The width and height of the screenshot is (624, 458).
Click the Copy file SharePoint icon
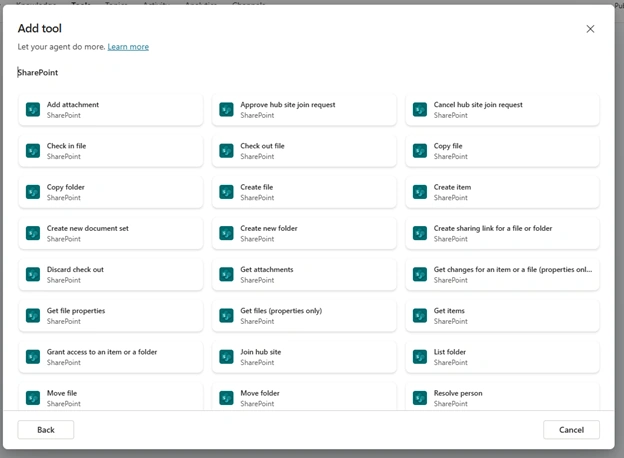(x=420, y=151)
